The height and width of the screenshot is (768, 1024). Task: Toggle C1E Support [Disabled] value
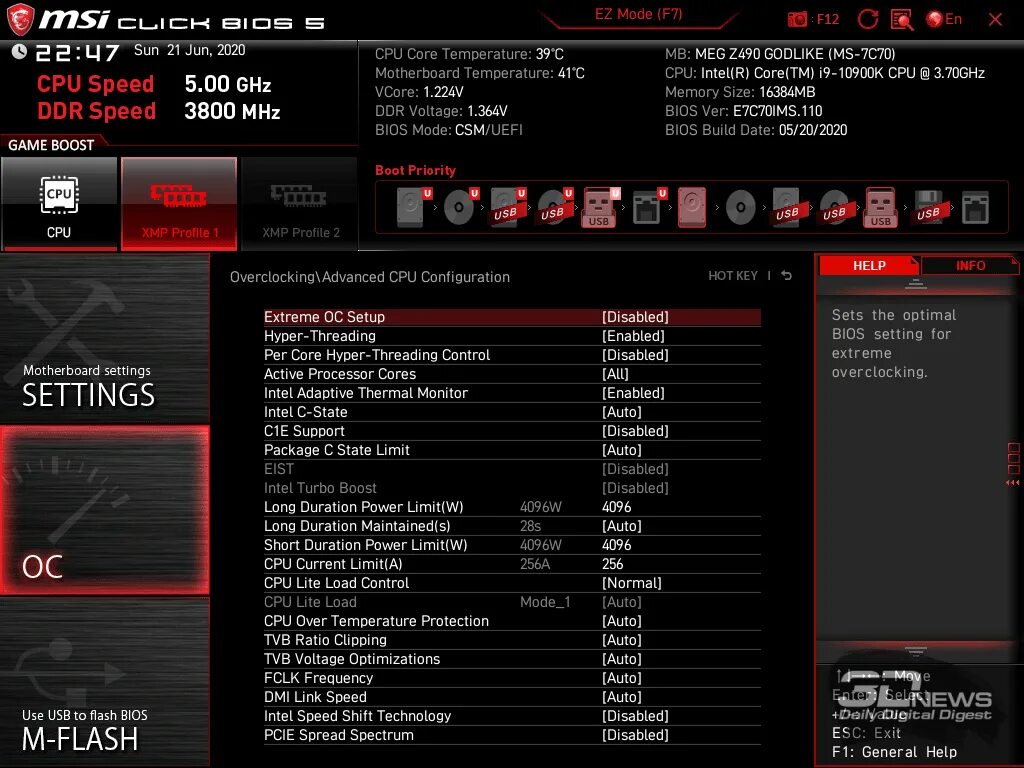pyautogui.click(x=635, y=430)
